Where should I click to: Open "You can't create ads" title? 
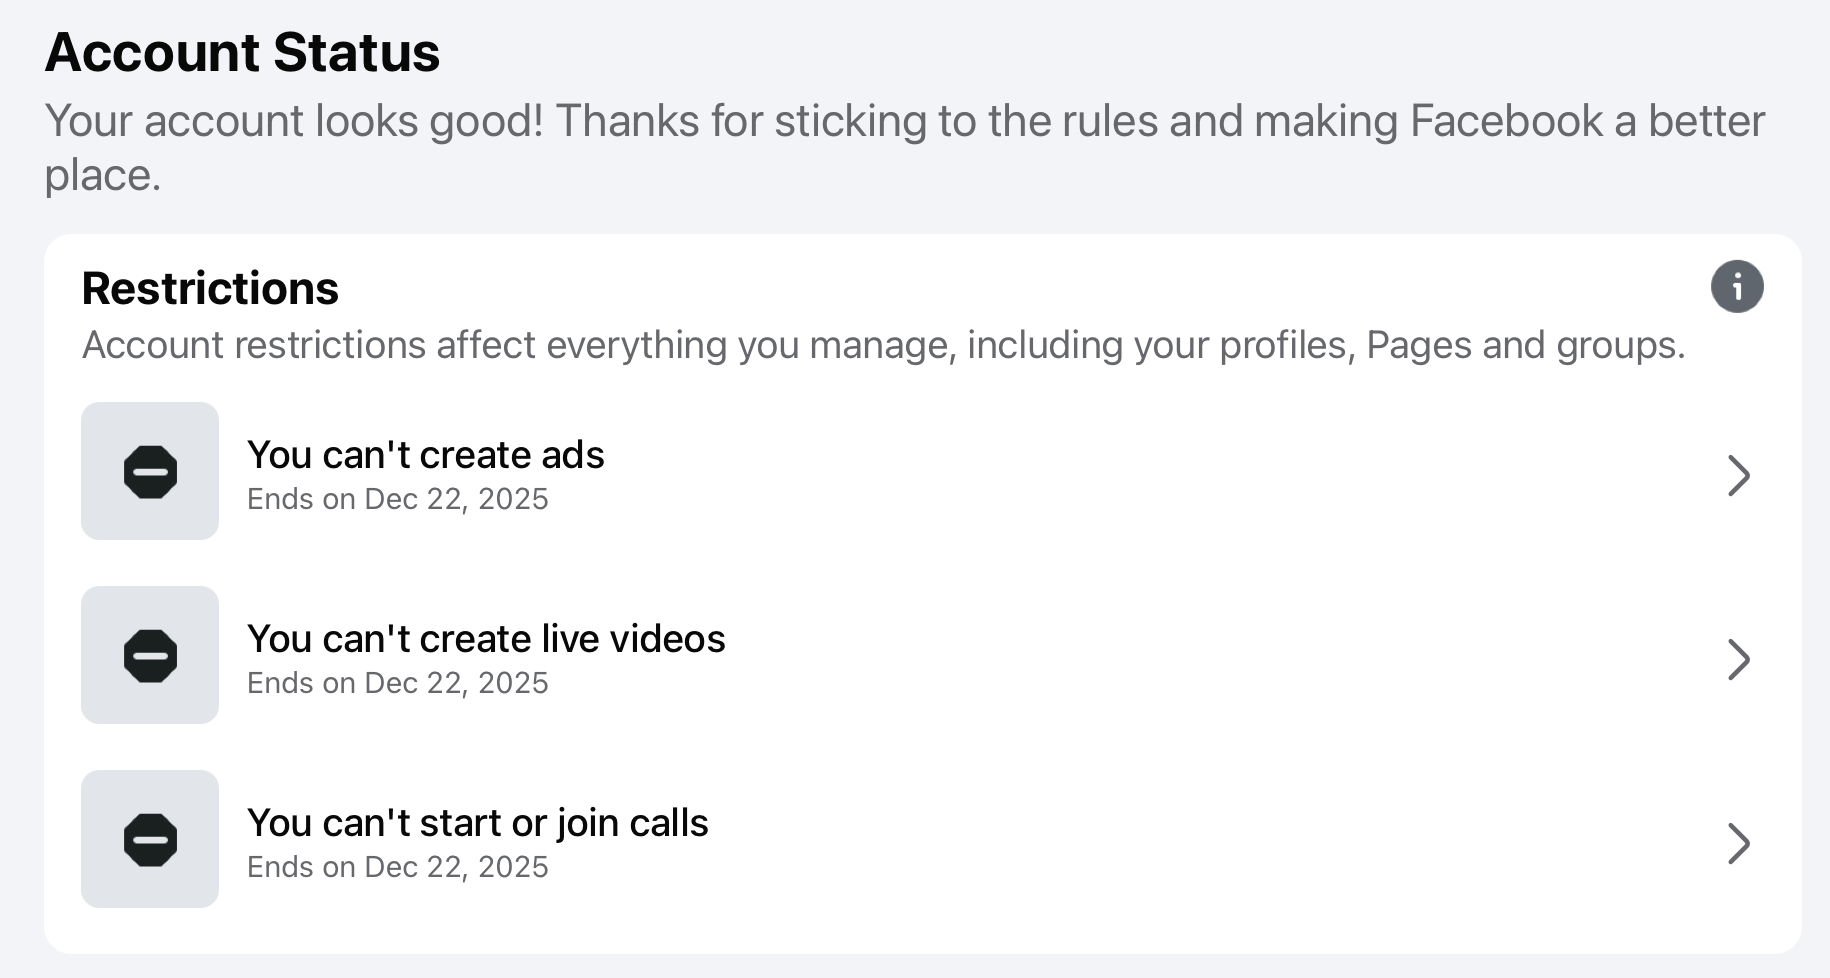coord(425,455)
